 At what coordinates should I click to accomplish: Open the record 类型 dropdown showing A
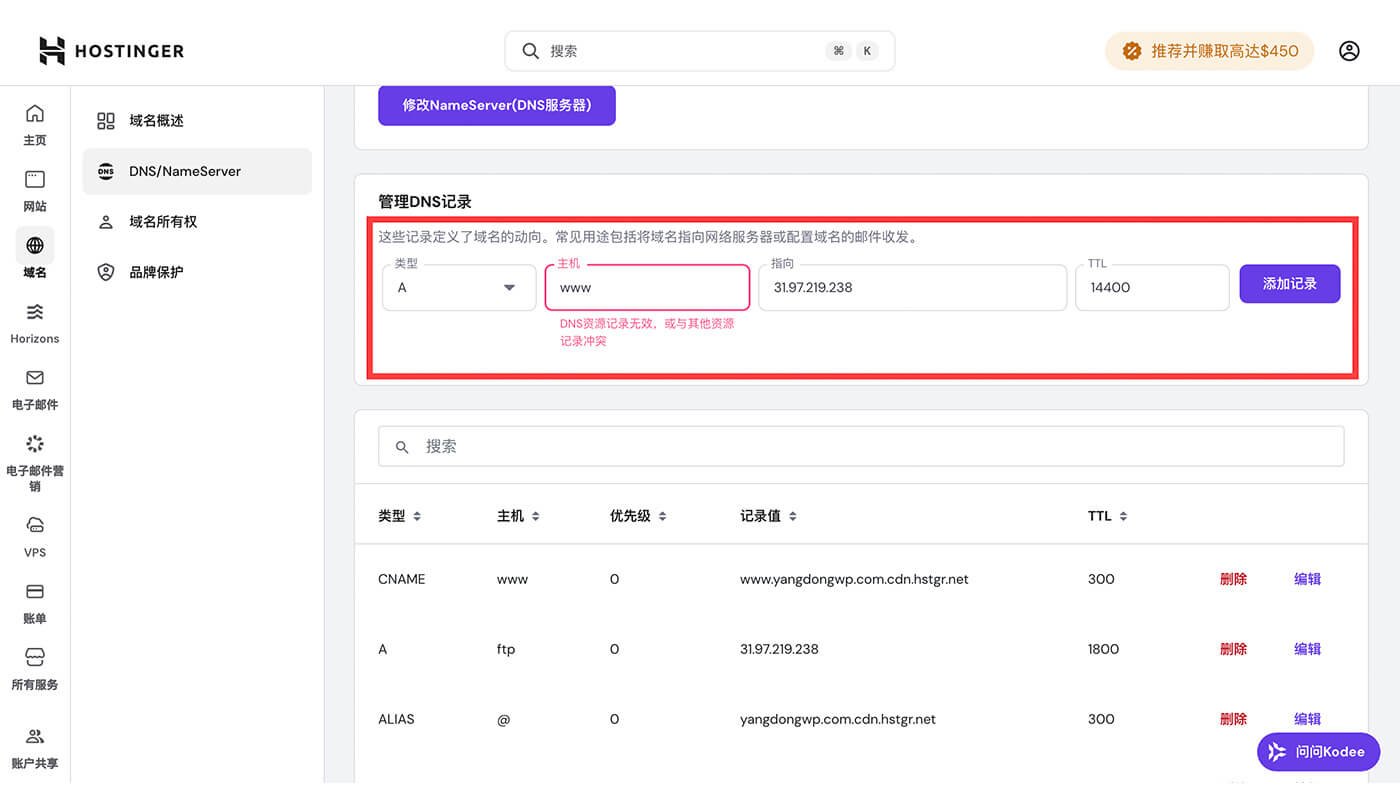(x=458, y=287)
